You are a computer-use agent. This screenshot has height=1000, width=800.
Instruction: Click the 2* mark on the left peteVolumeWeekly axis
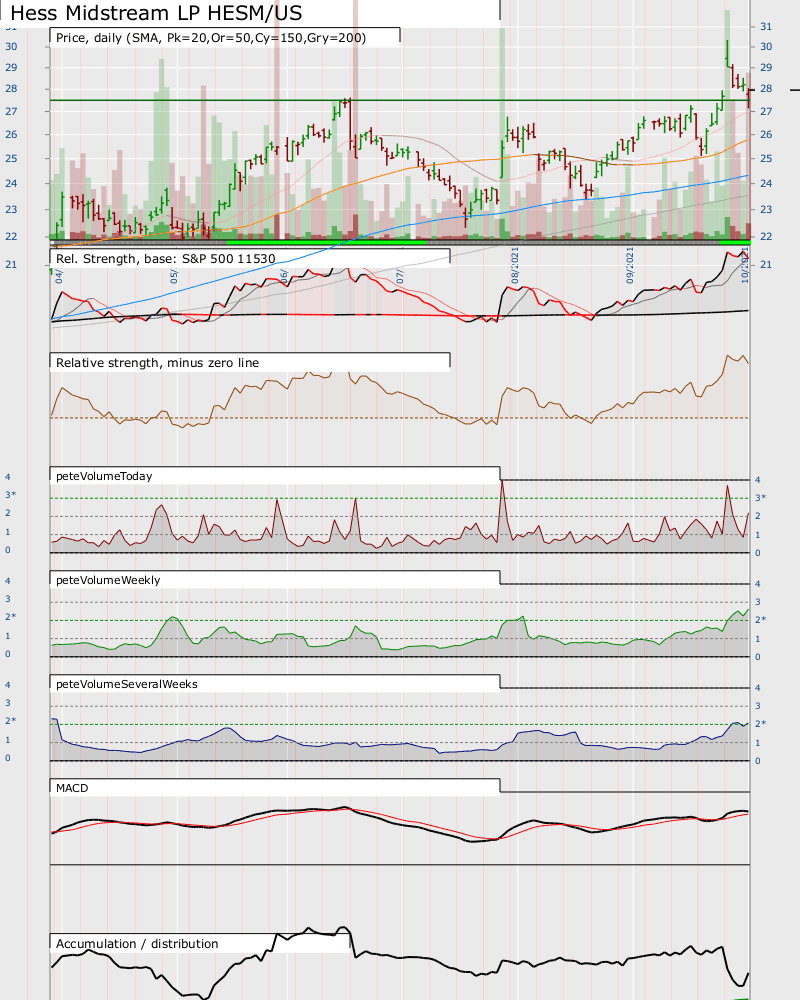pyautogui.click(x=11, y=617)
